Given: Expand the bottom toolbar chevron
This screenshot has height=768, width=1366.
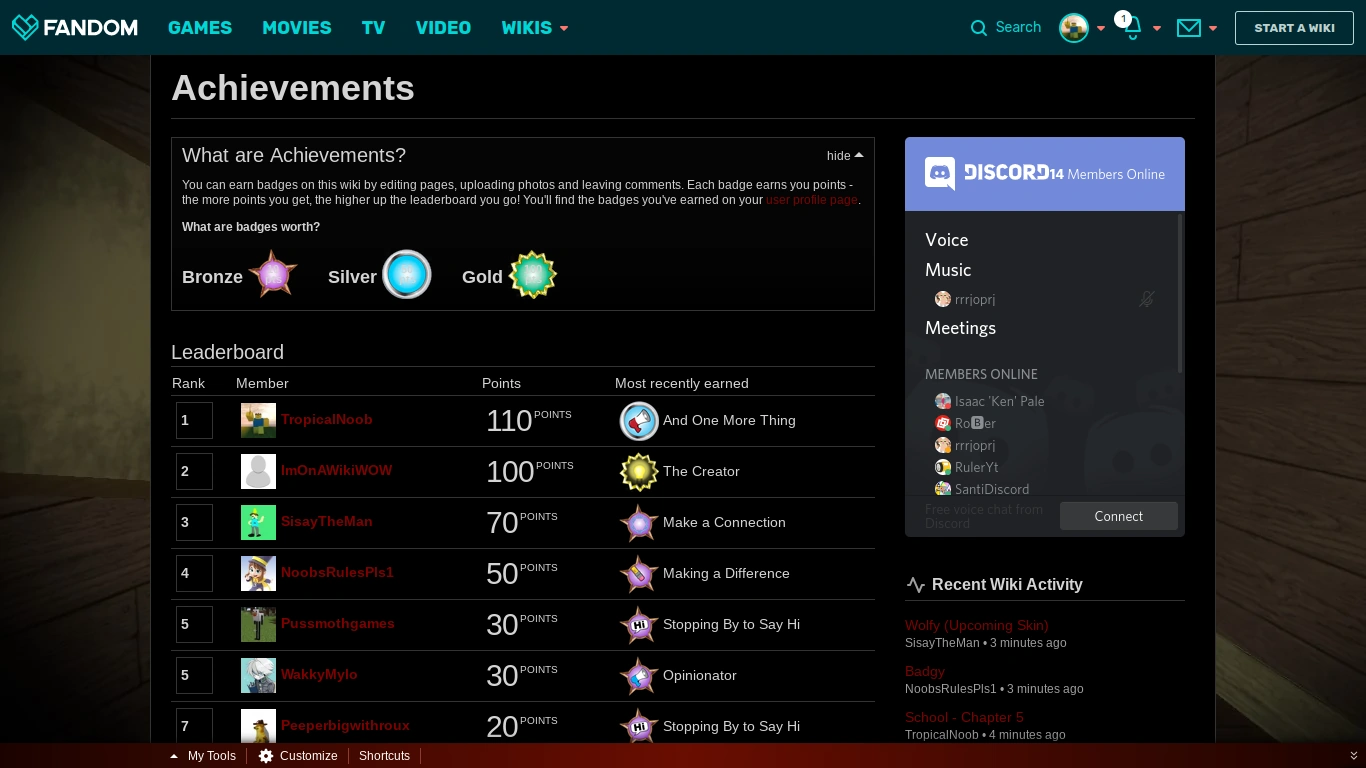Looking at the screenshot, I should [1354, 756].
